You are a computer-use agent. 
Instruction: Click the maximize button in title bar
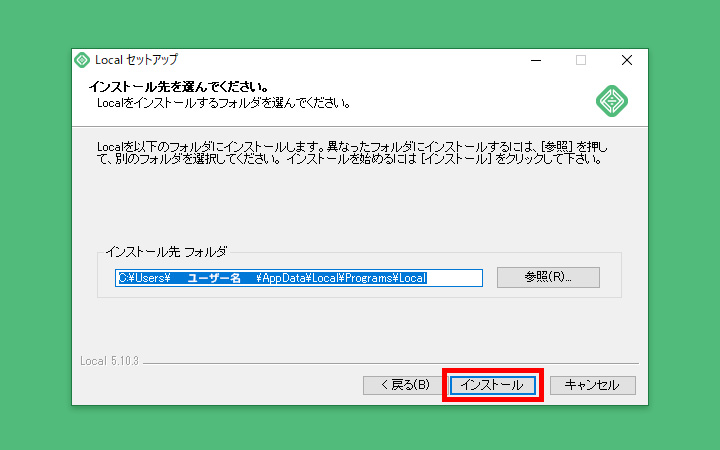[581, 60]
